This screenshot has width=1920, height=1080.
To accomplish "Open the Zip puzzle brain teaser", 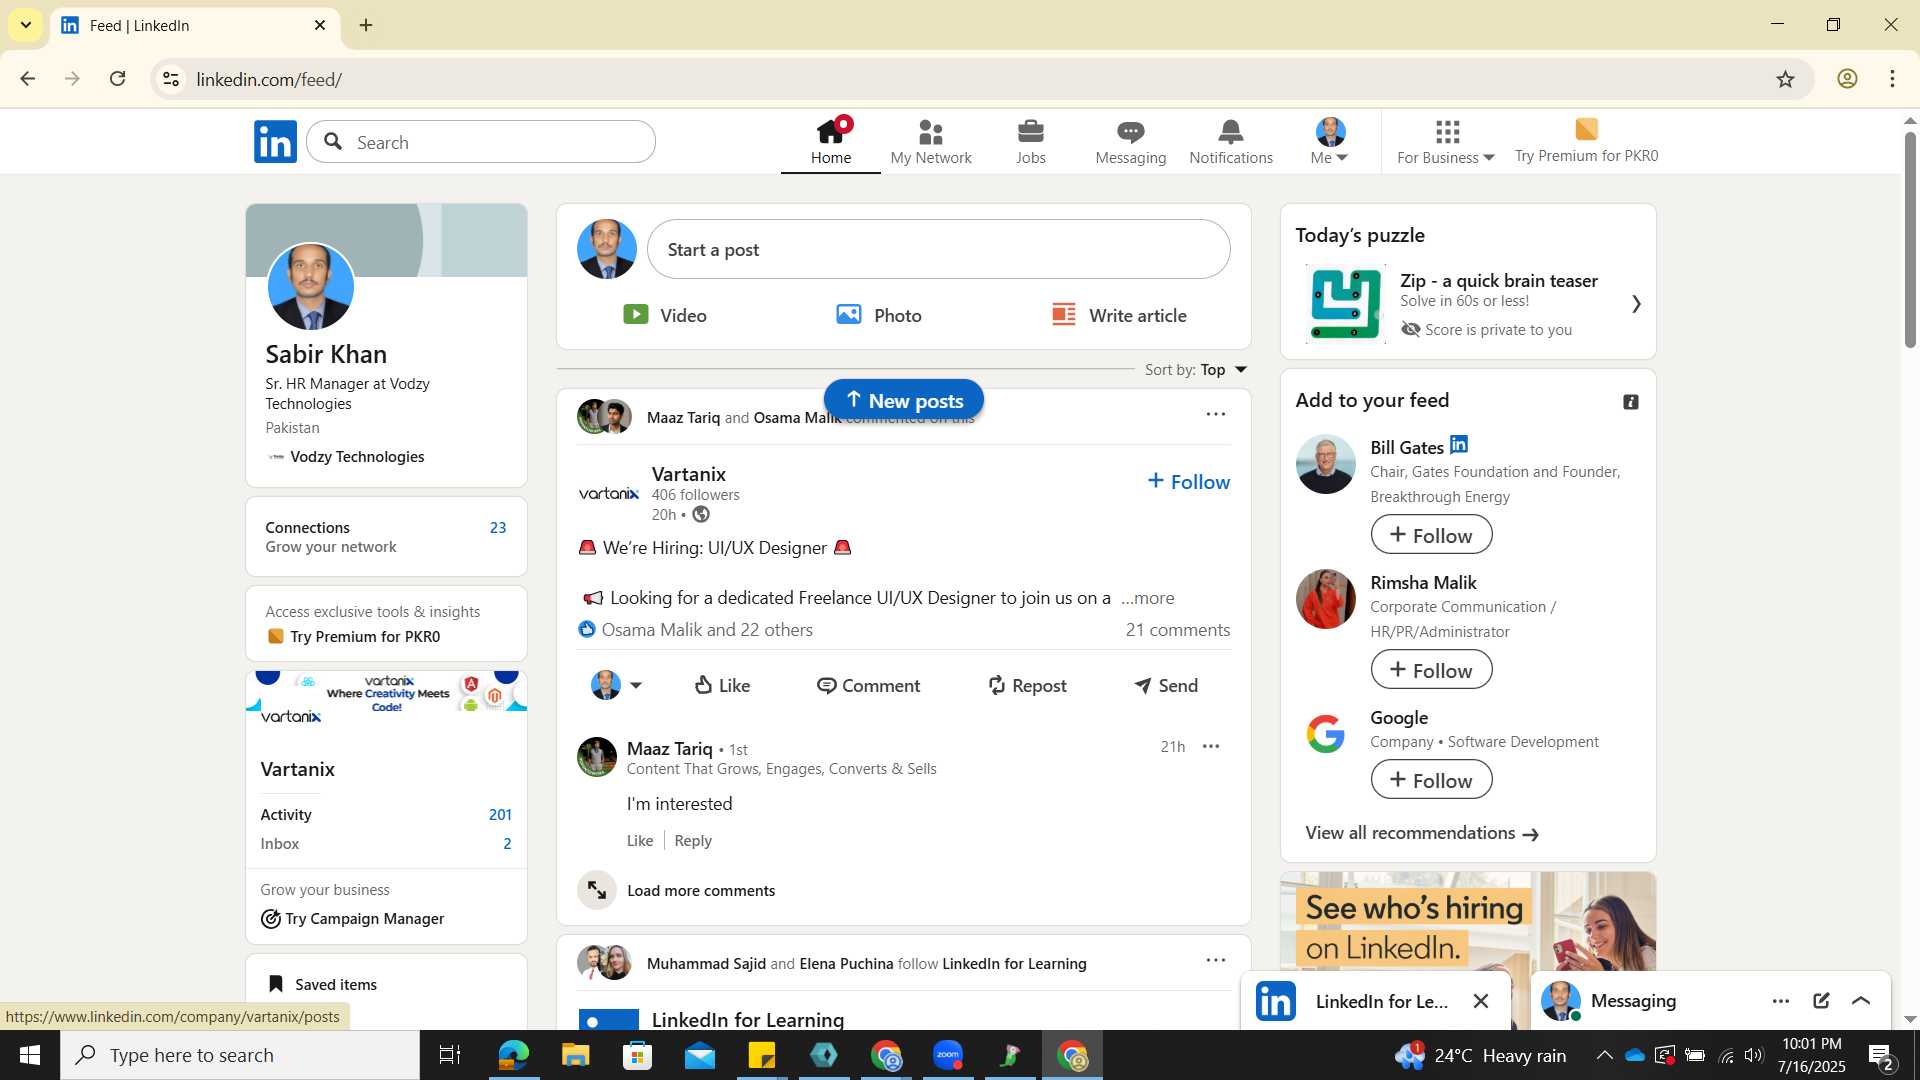I will tap(1468, 304).
